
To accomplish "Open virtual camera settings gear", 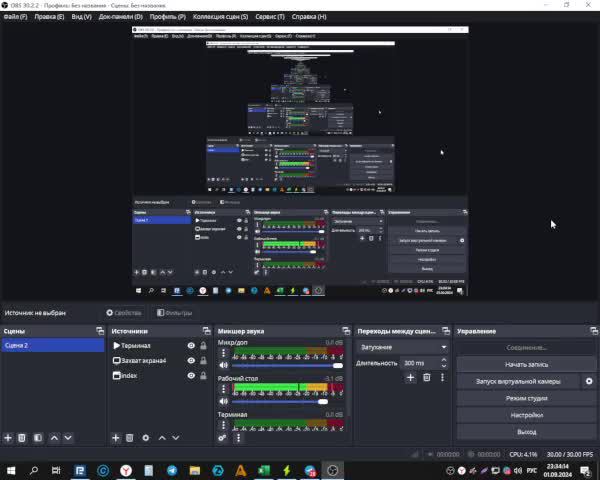I will pyautogui.click(x=589, y=381).
